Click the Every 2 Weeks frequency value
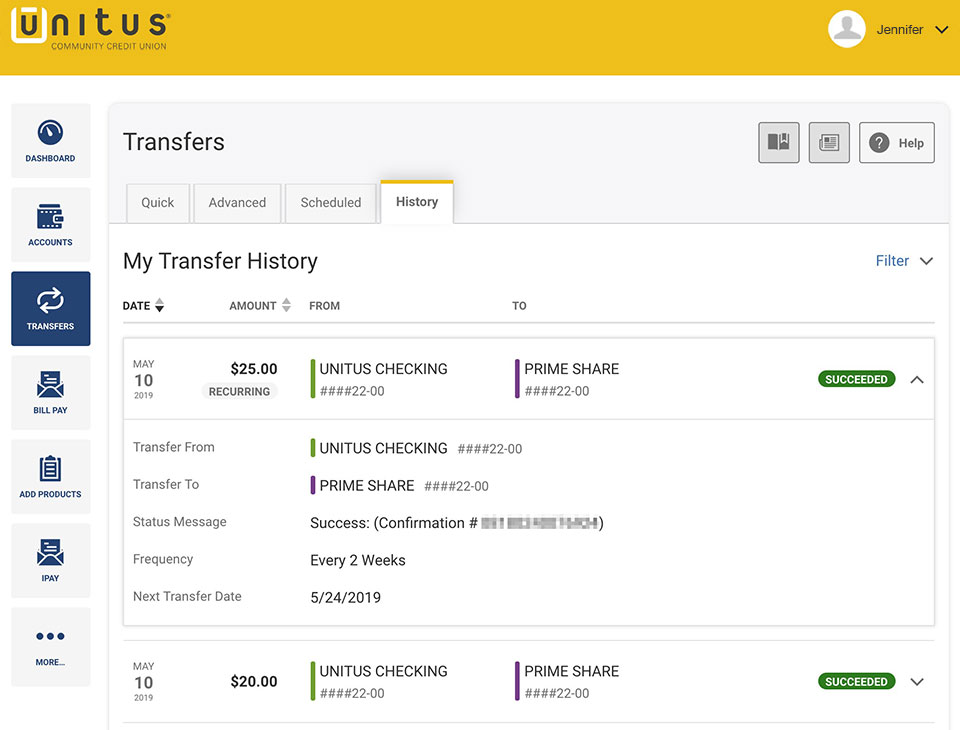The width and height of the screenshot is (960, 730). tap(358, 560)
